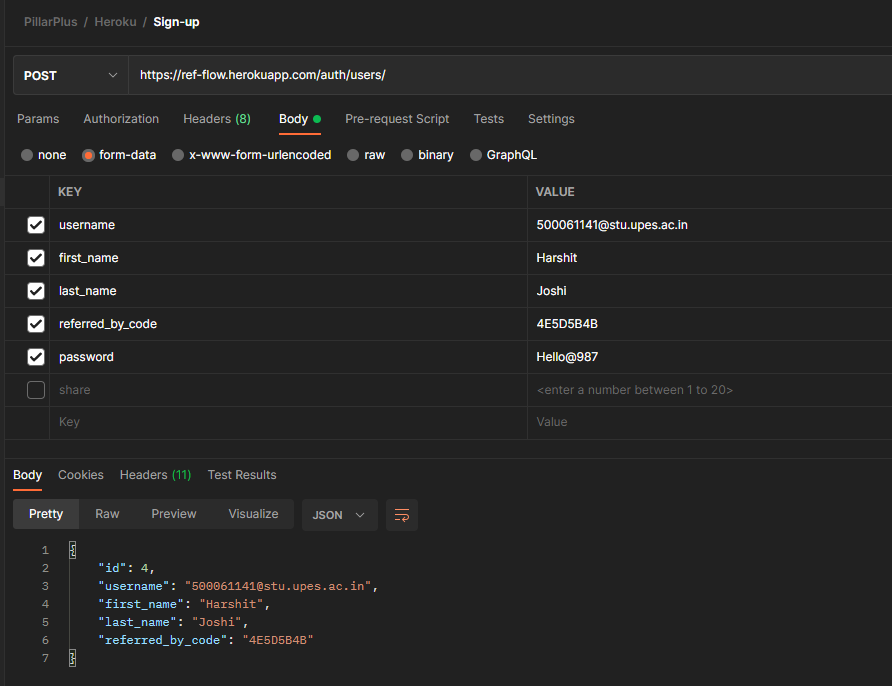
Task: Click the Joshi value cell
Action: point(709,291)
